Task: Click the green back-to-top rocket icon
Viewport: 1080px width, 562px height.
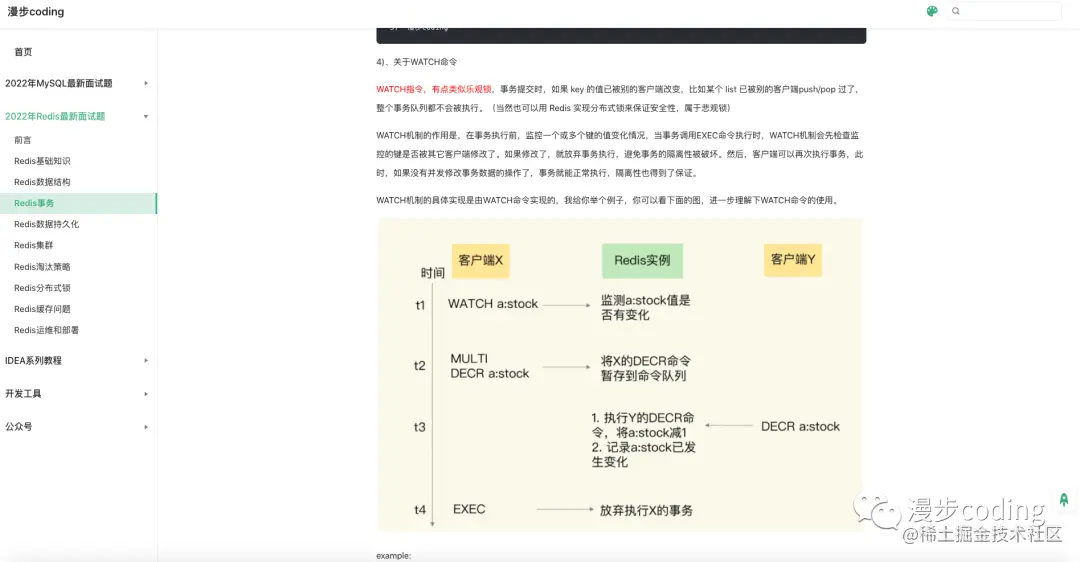Action: point(1063,500)
